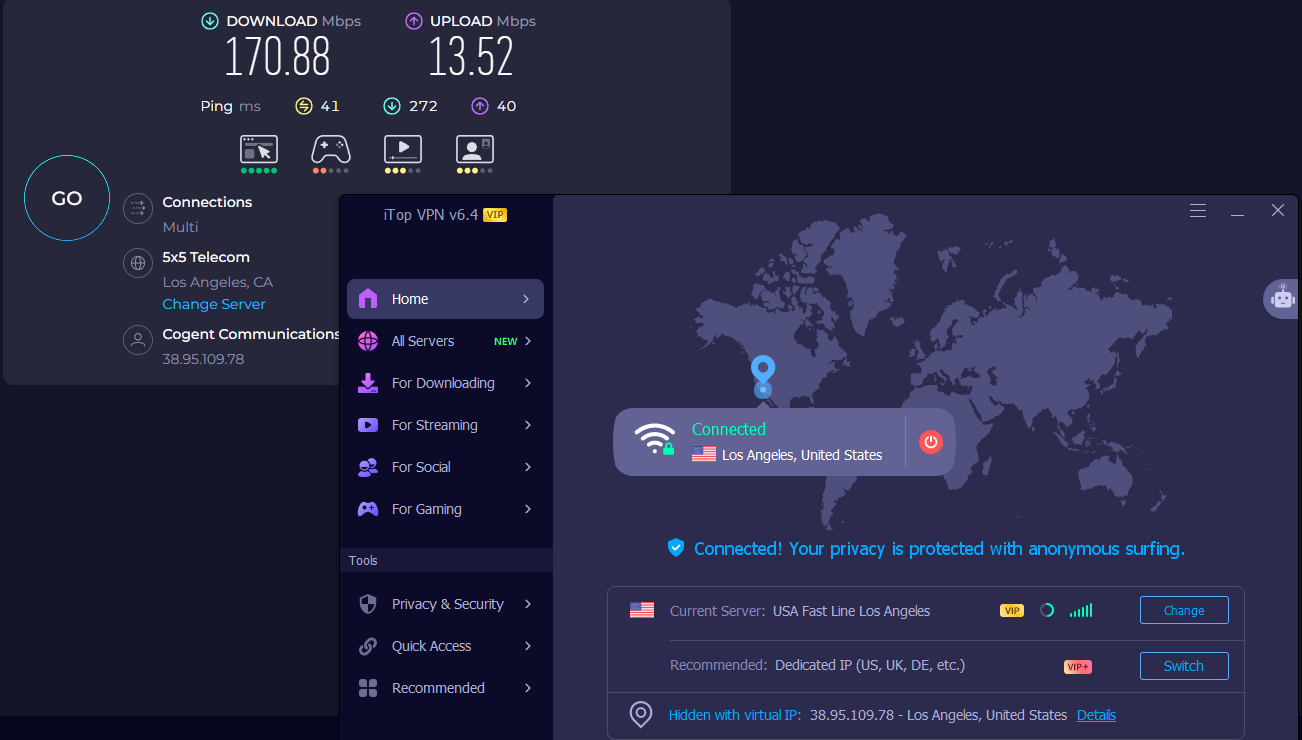Expand the For Downloading chevron
The height and width of the screenshot is (740, 1302).
tap(527, 383)
